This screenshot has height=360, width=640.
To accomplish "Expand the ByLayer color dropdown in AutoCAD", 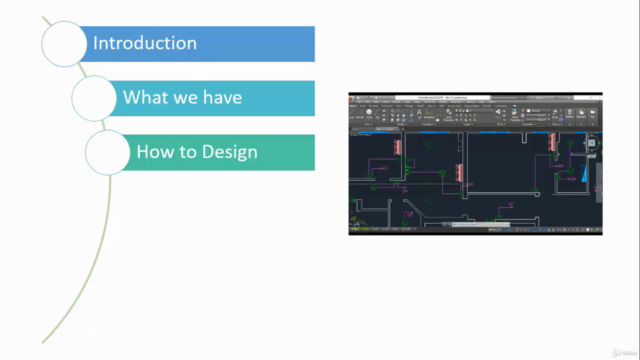I will pyautogui.click(x=538, y=111).
